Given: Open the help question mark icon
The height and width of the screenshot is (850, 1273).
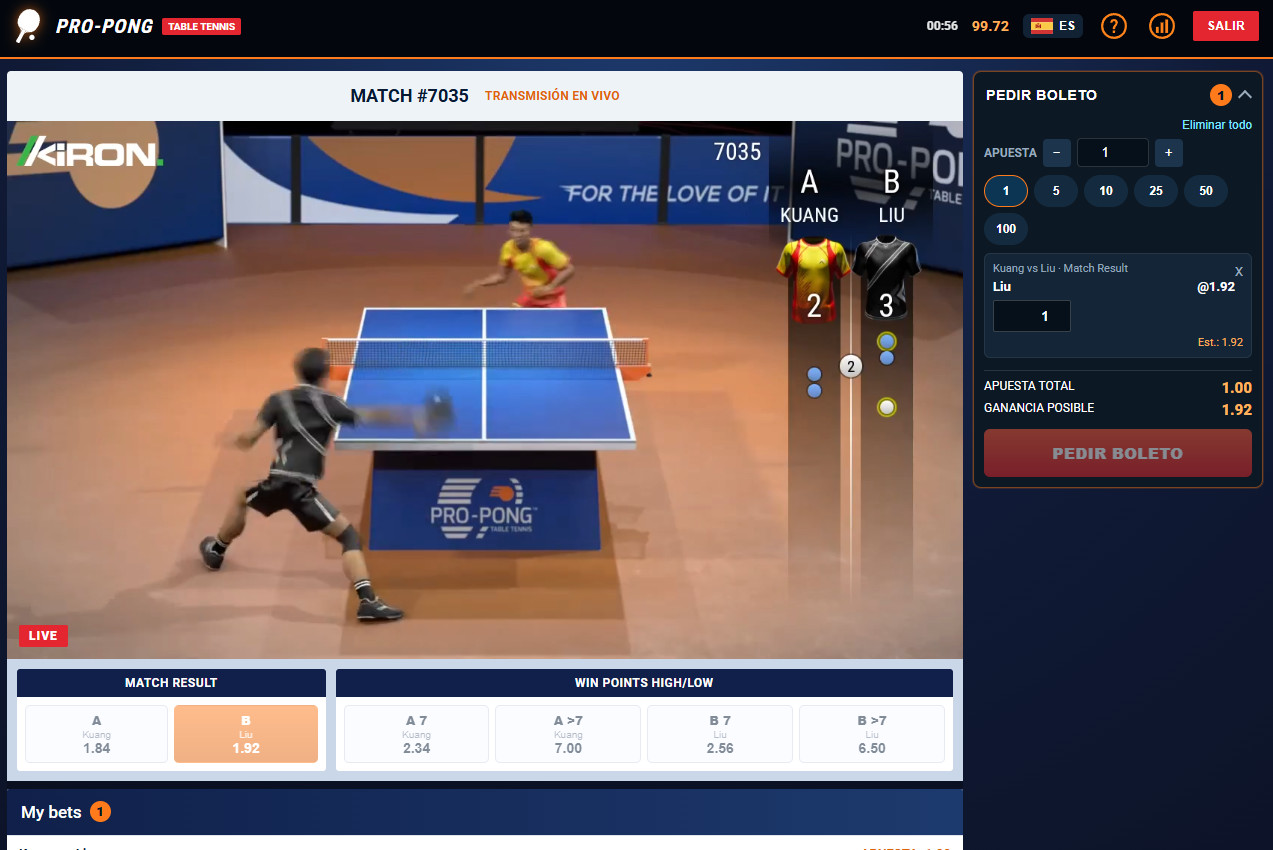Looking at the screenshot, I should click(x=1114, y=26).
